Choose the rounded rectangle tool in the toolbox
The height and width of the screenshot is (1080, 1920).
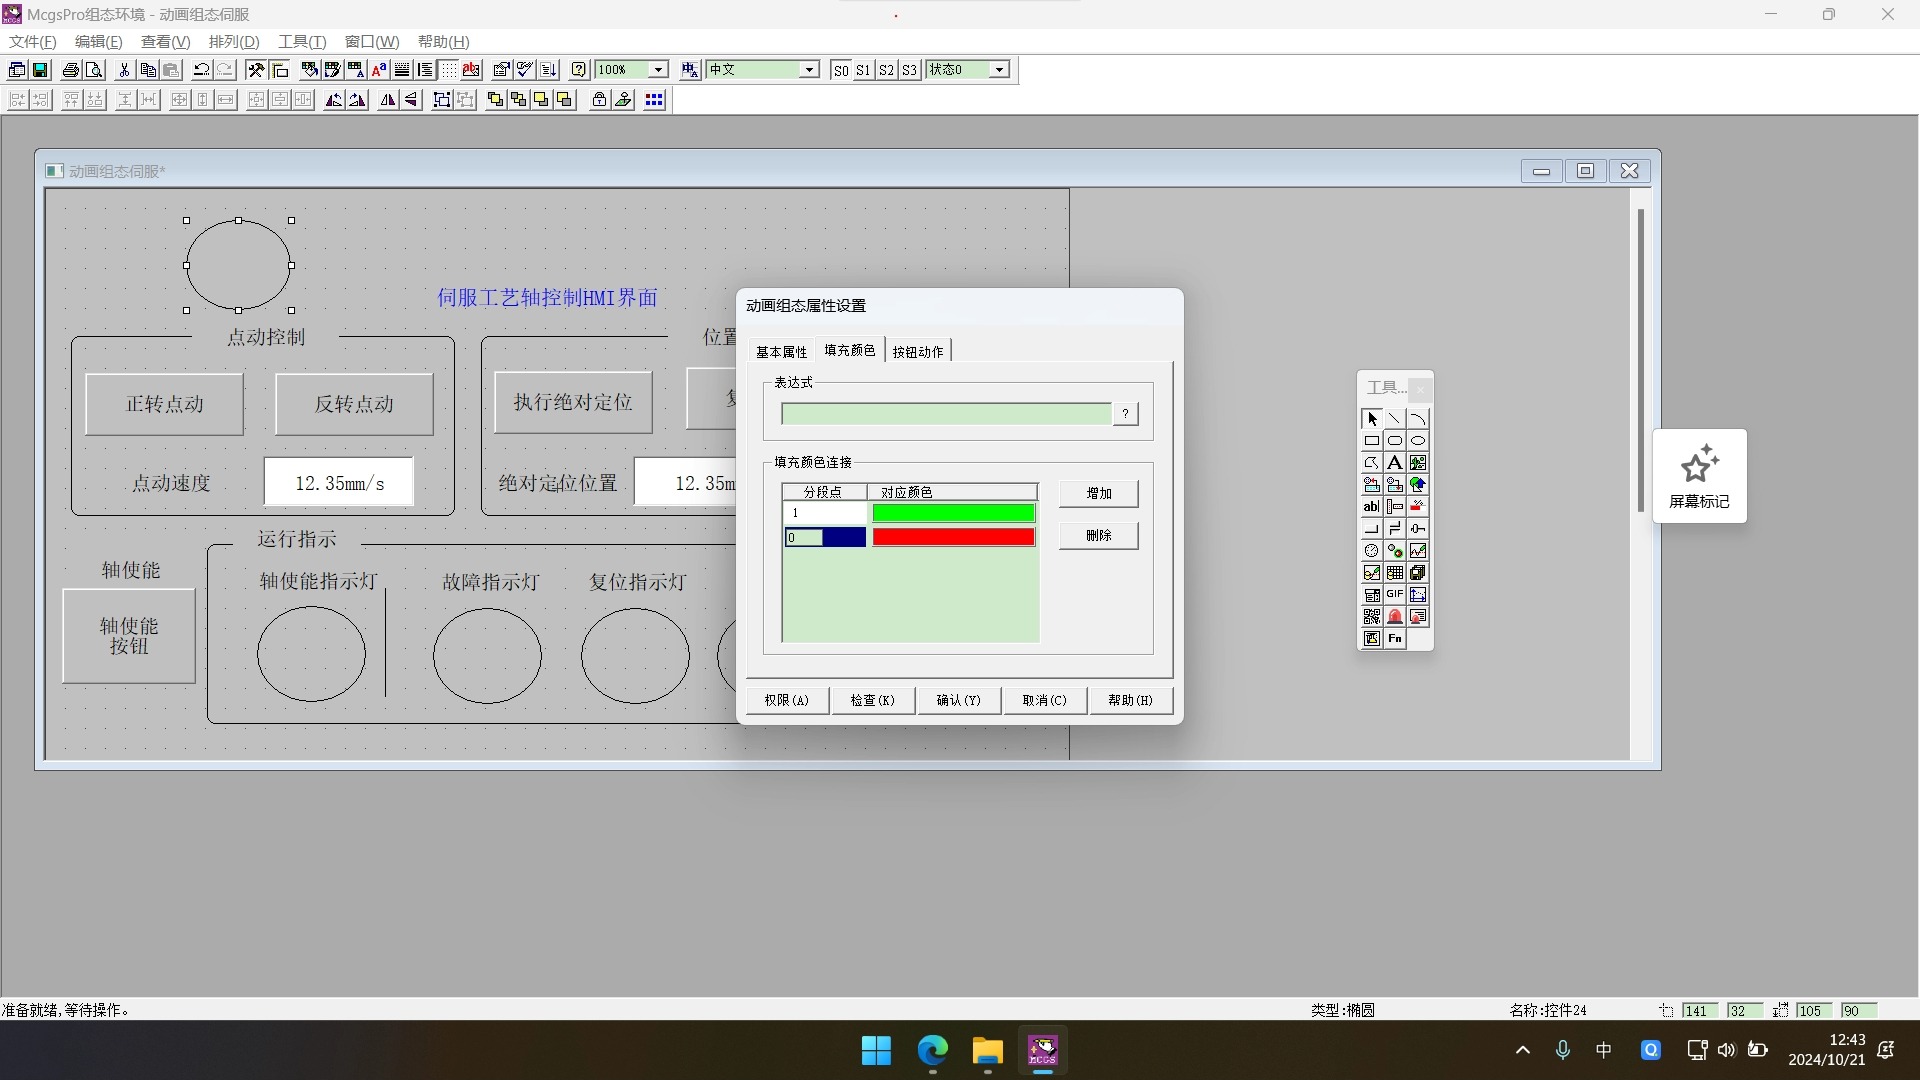1395,441
